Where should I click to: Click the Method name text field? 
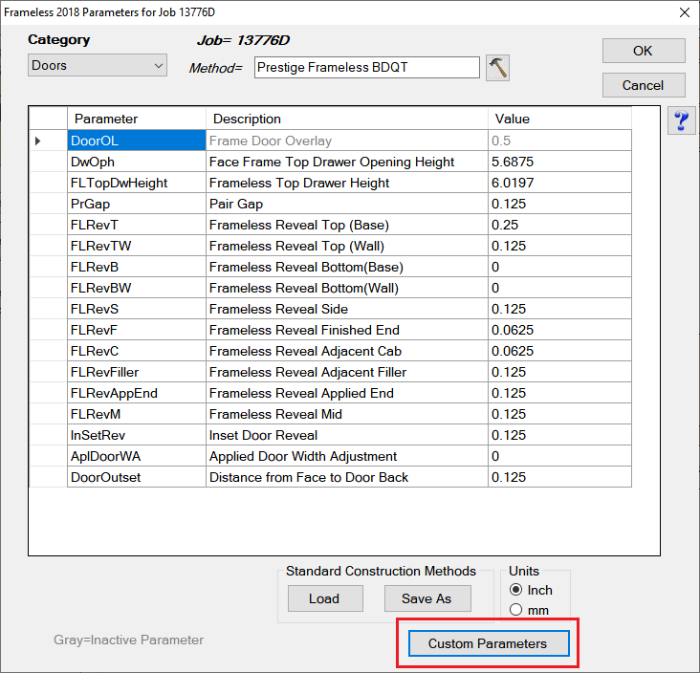point(366,67)
